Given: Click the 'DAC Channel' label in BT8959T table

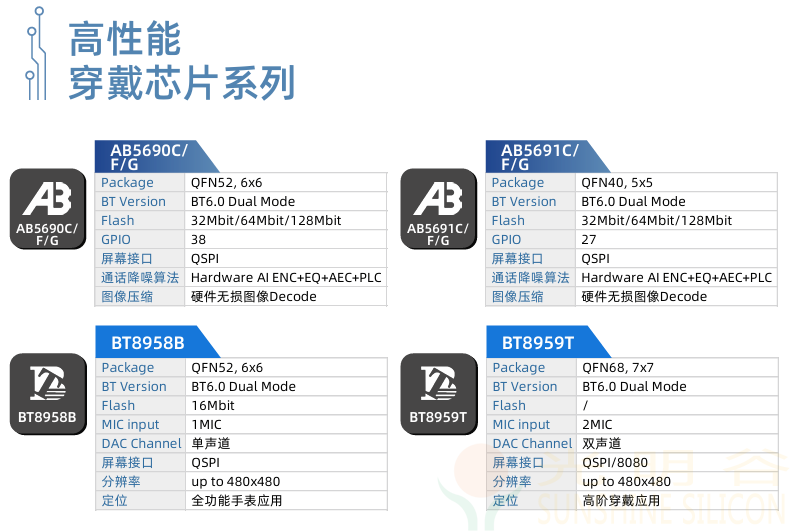Looking at the screenshot, I should [x=532, y=444].
